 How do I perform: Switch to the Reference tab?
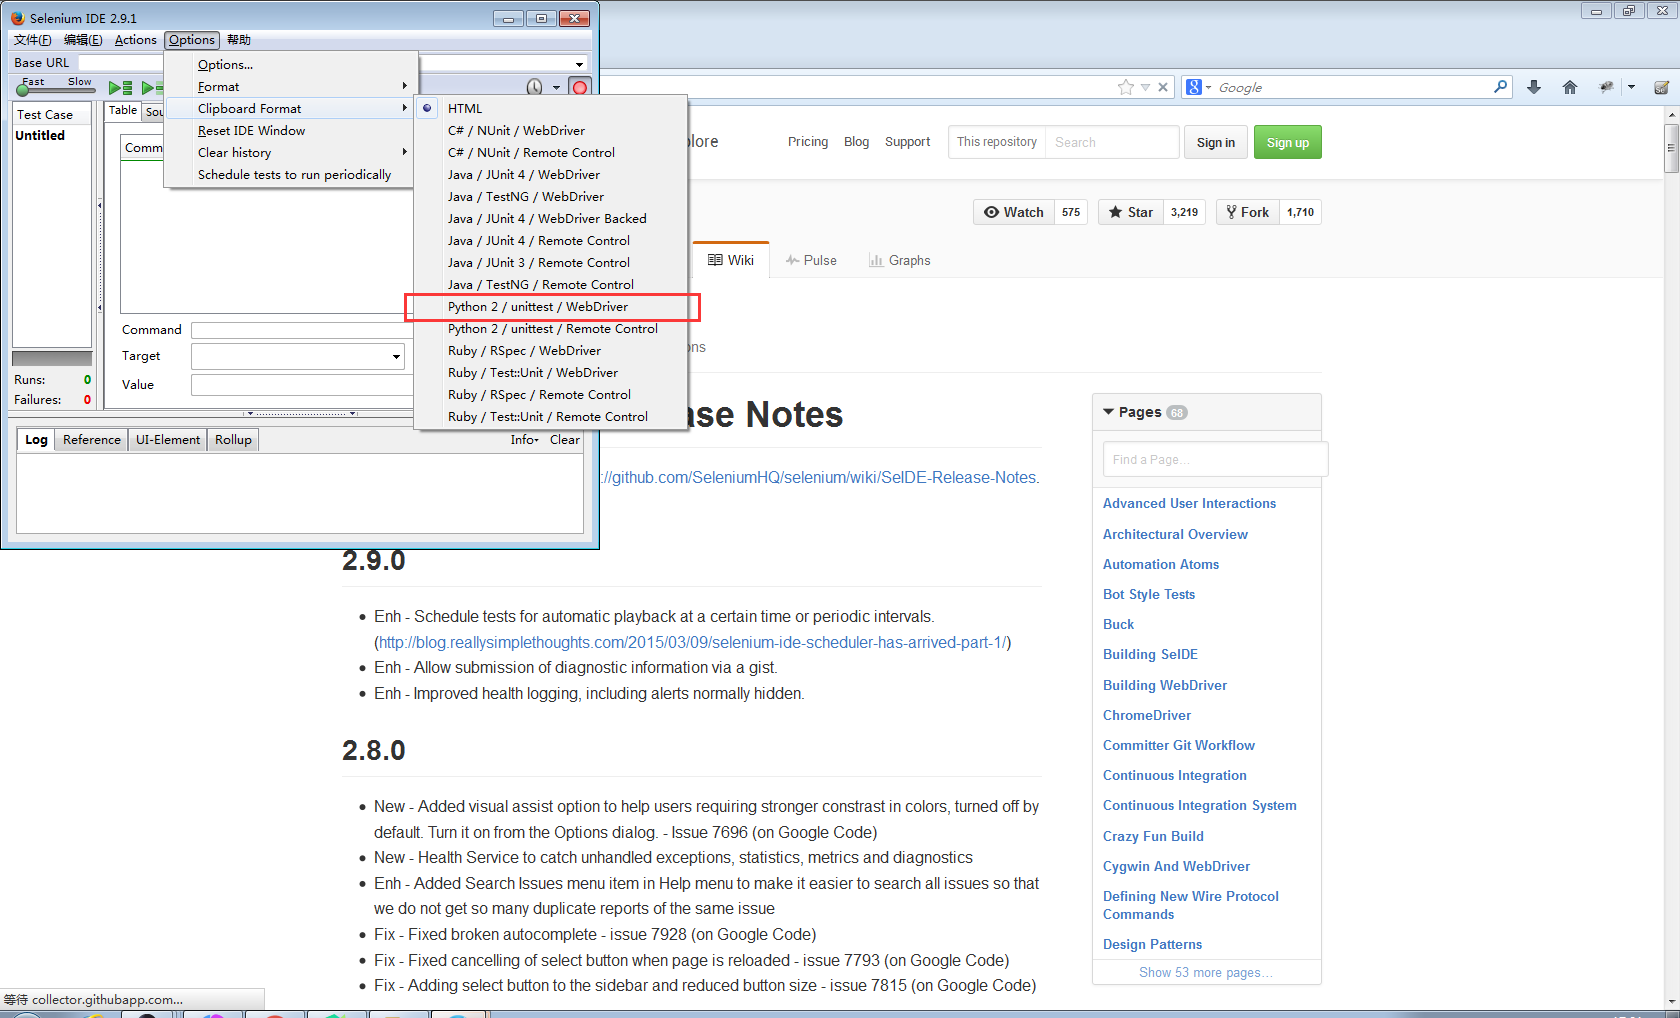tap(92, 440)
